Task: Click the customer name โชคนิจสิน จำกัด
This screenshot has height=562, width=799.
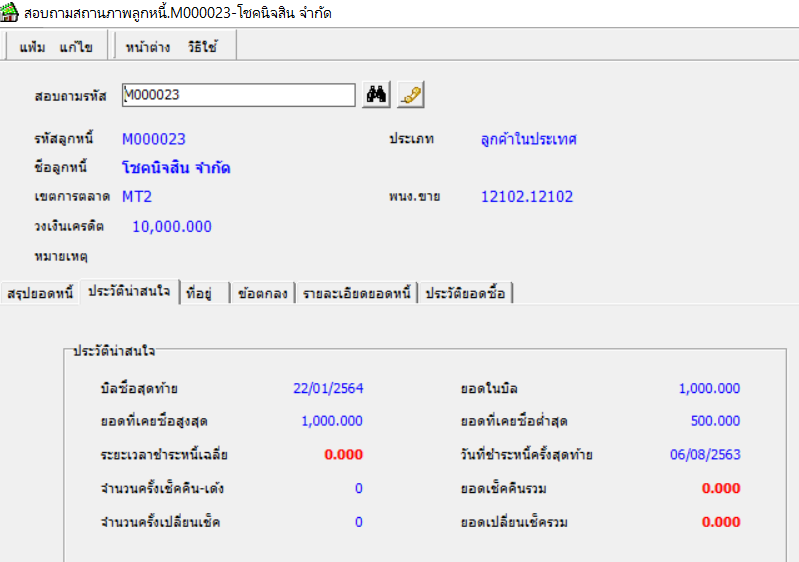Action: (176, 168)
